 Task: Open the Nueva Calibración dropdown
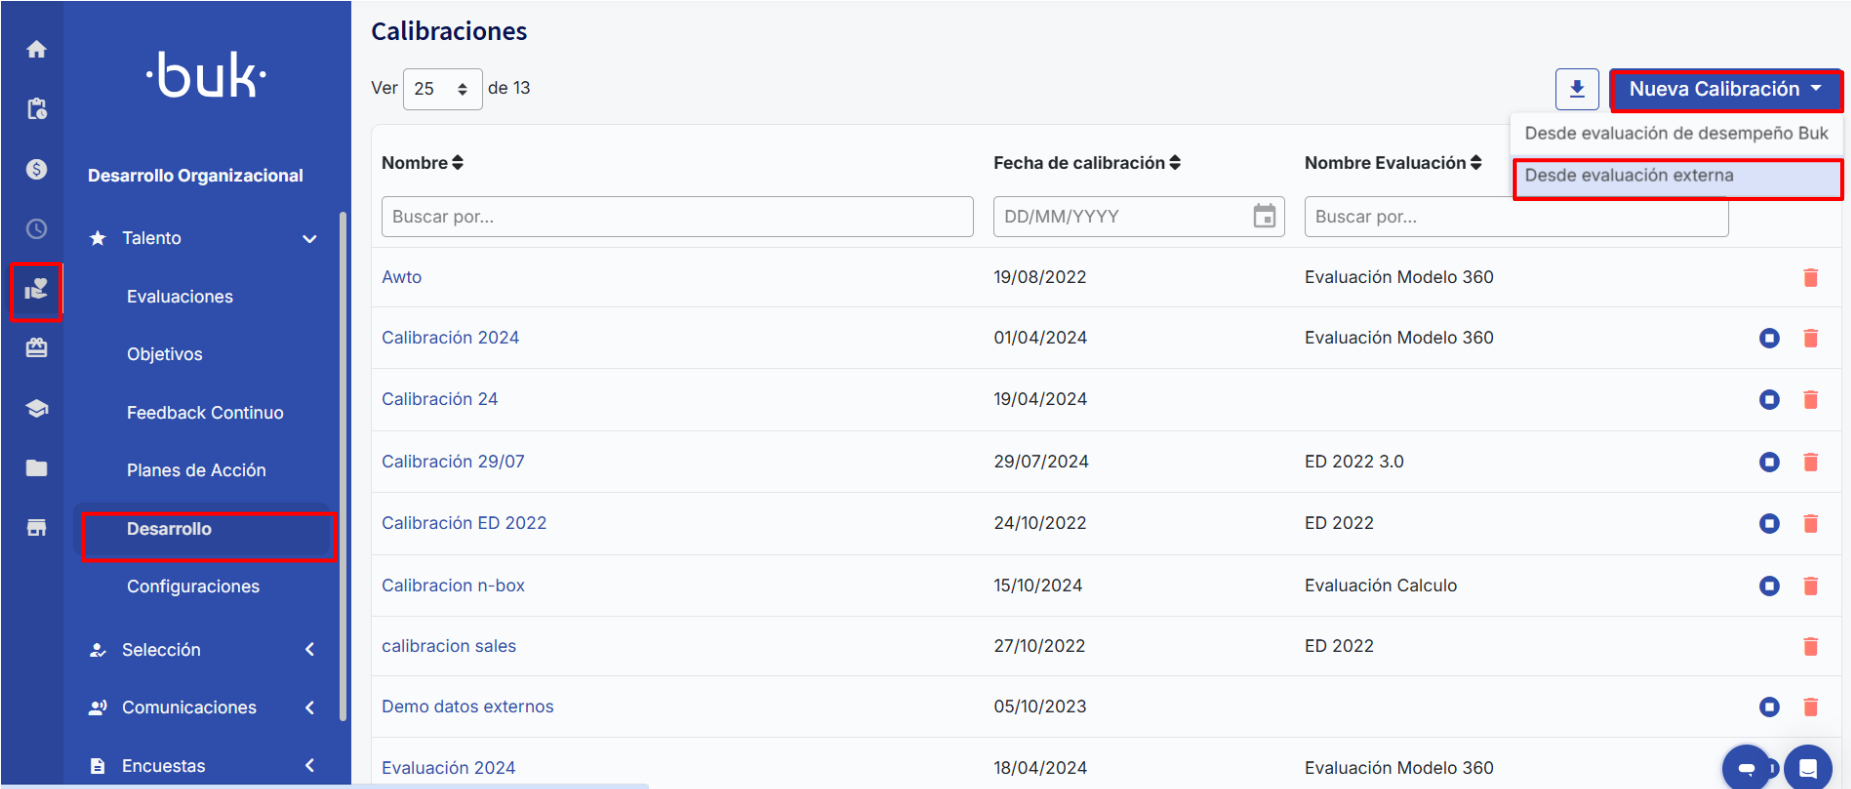tap(1725, 89)
